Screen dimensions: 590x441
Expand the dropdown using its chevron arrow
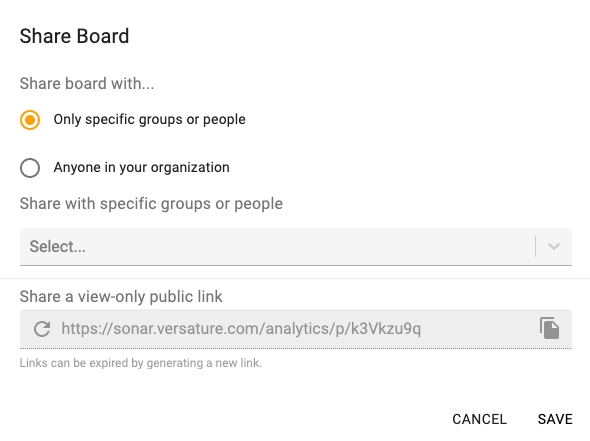click(x=554, y=247)
